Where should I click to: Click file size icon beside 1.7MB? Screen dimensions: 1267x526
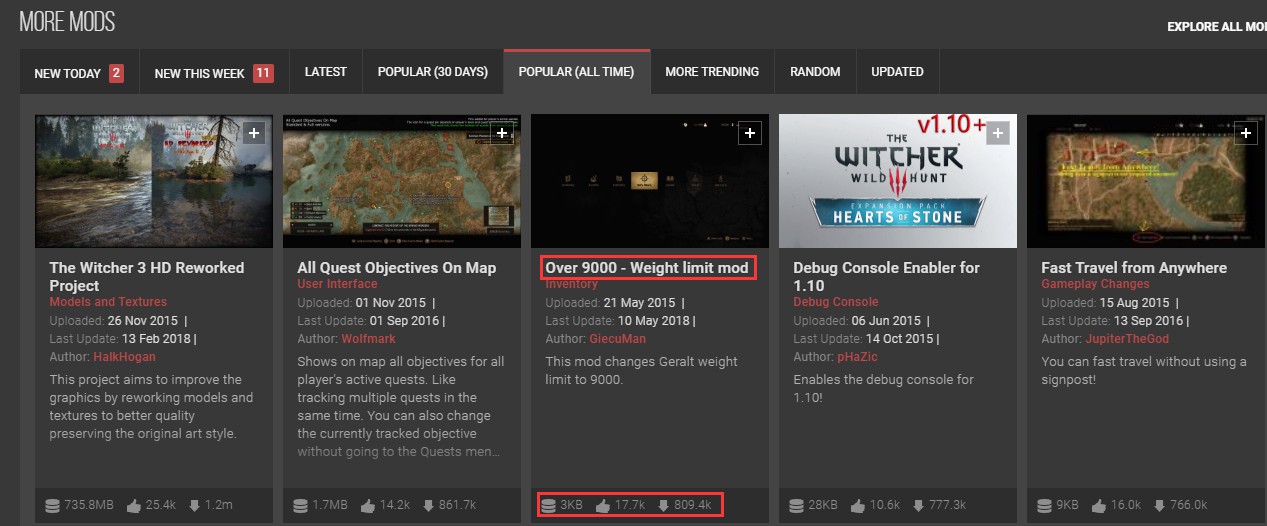tap(301, 506)
